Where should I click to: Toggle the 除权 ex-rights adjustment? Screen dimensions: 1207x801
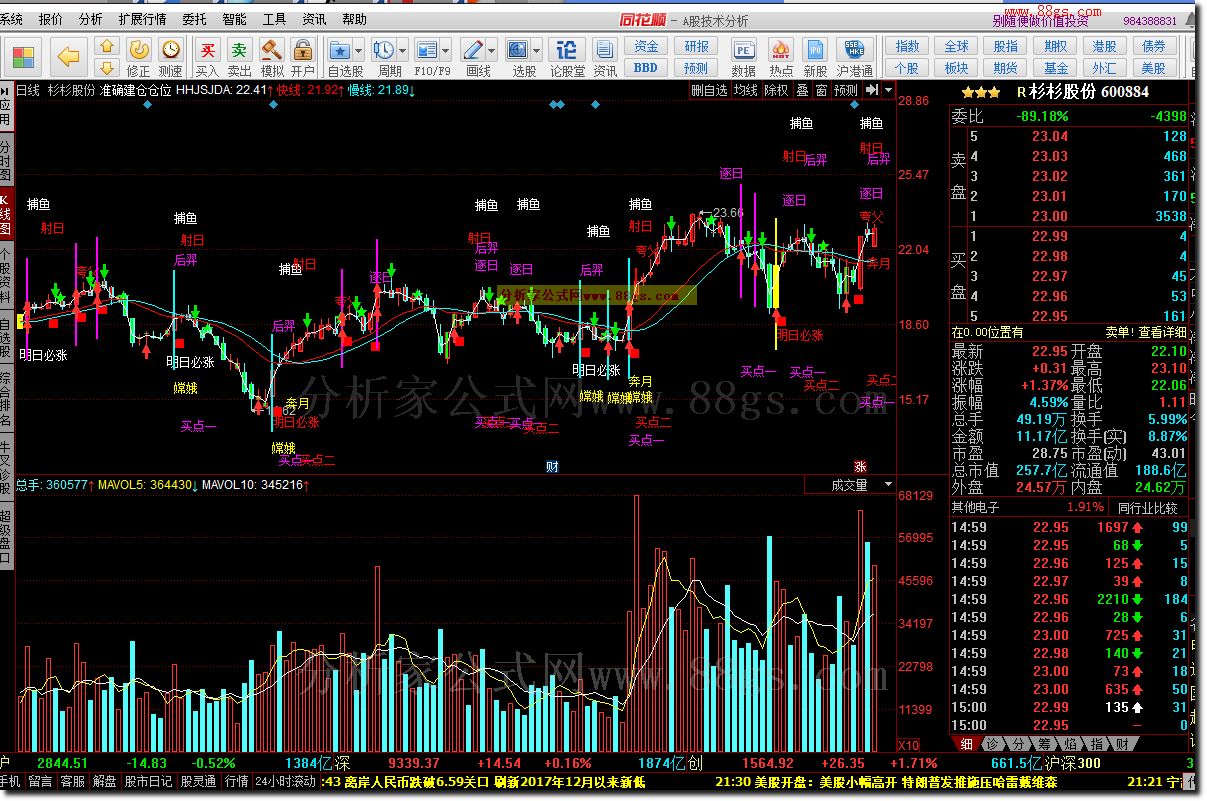tap(776, 90)
